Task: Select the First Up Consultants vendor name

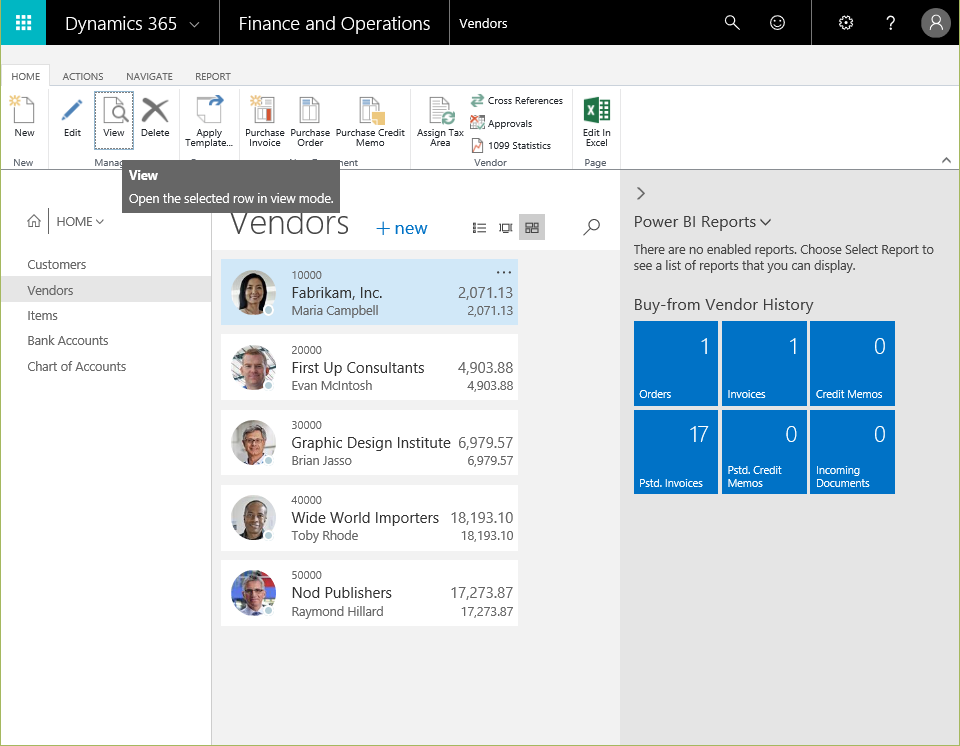Action: click(358, 367)
